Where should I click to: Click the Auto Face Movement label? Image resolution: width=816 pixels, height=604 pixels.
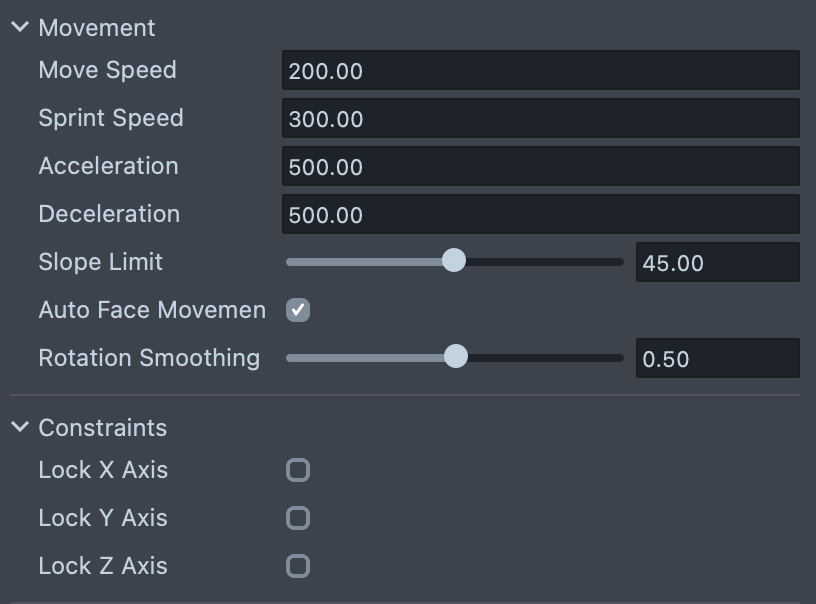(x=152, y=310)
